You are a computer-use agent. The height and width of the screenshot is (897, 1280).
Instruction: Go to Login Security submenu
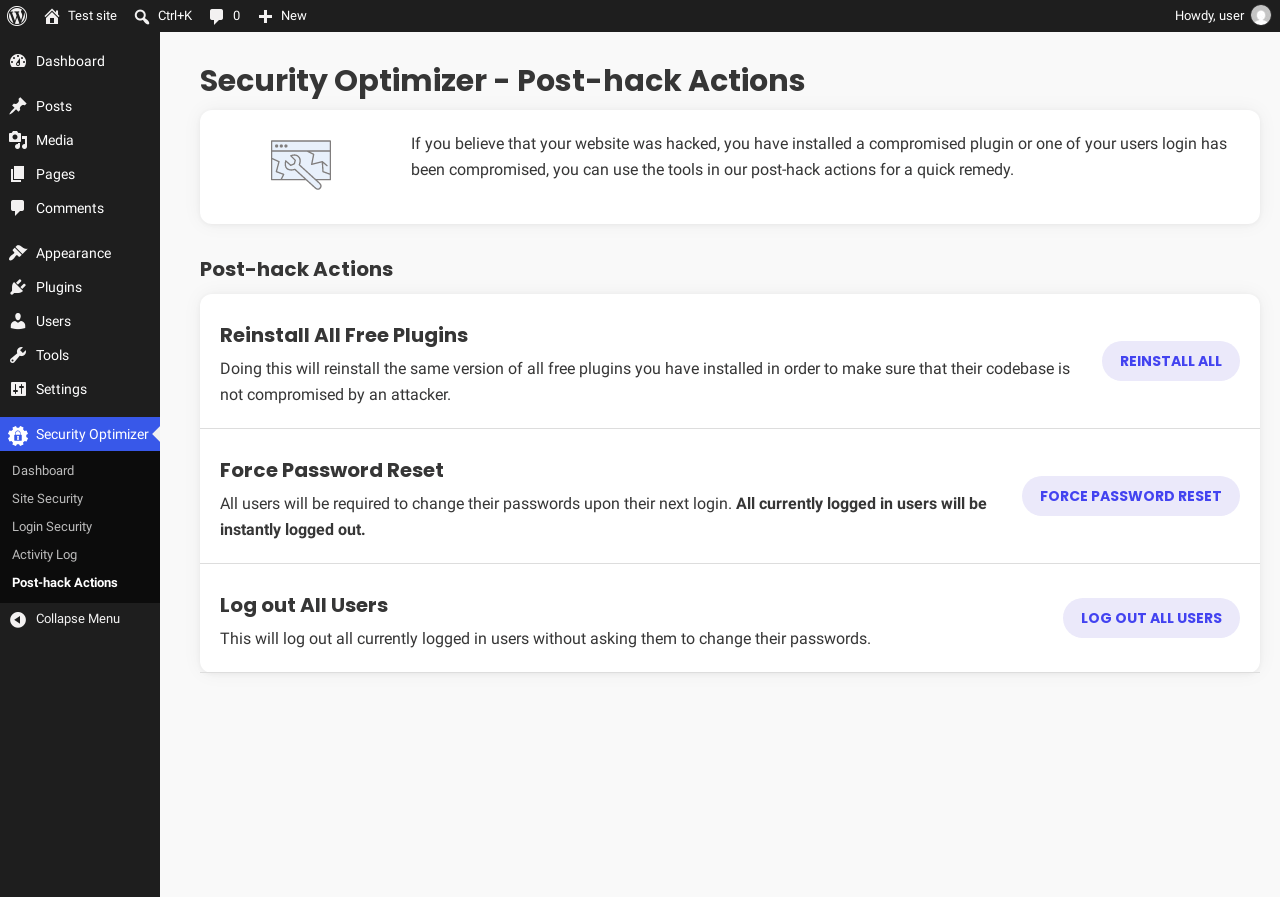pyautogui.click(x=52, y=526)
